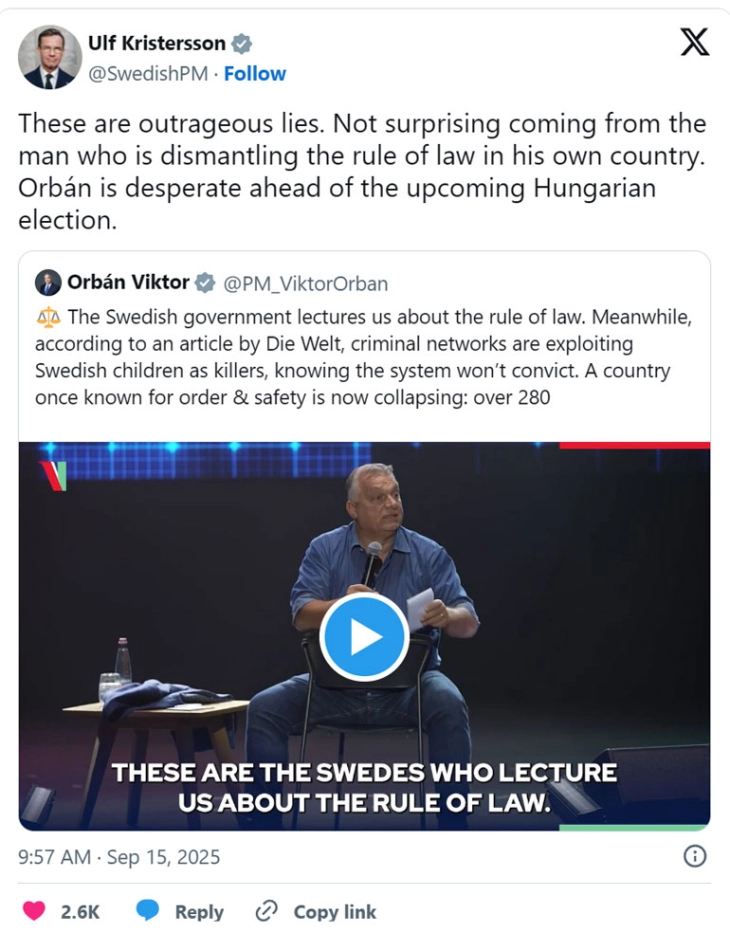Click the reply speech bubble icon
Screen dimensions: 730x932
point(148,911)
